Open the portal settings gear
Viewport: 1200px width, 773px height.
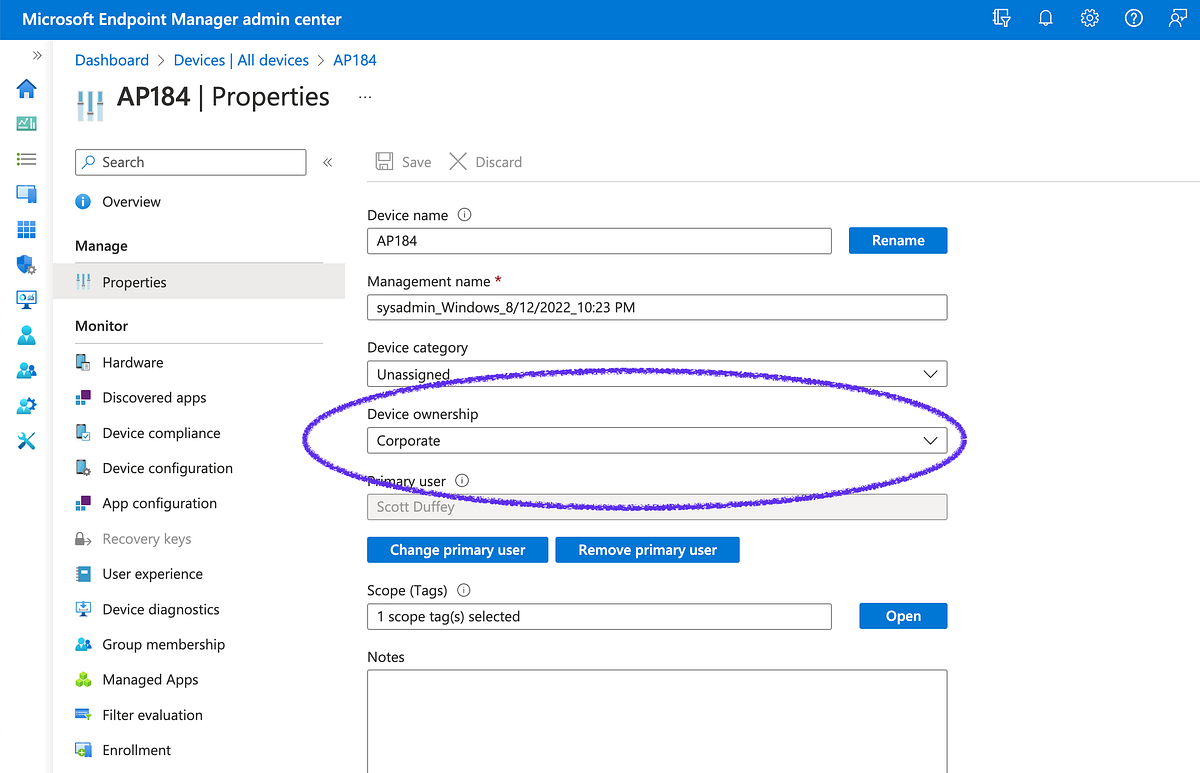click(1089, 18)
